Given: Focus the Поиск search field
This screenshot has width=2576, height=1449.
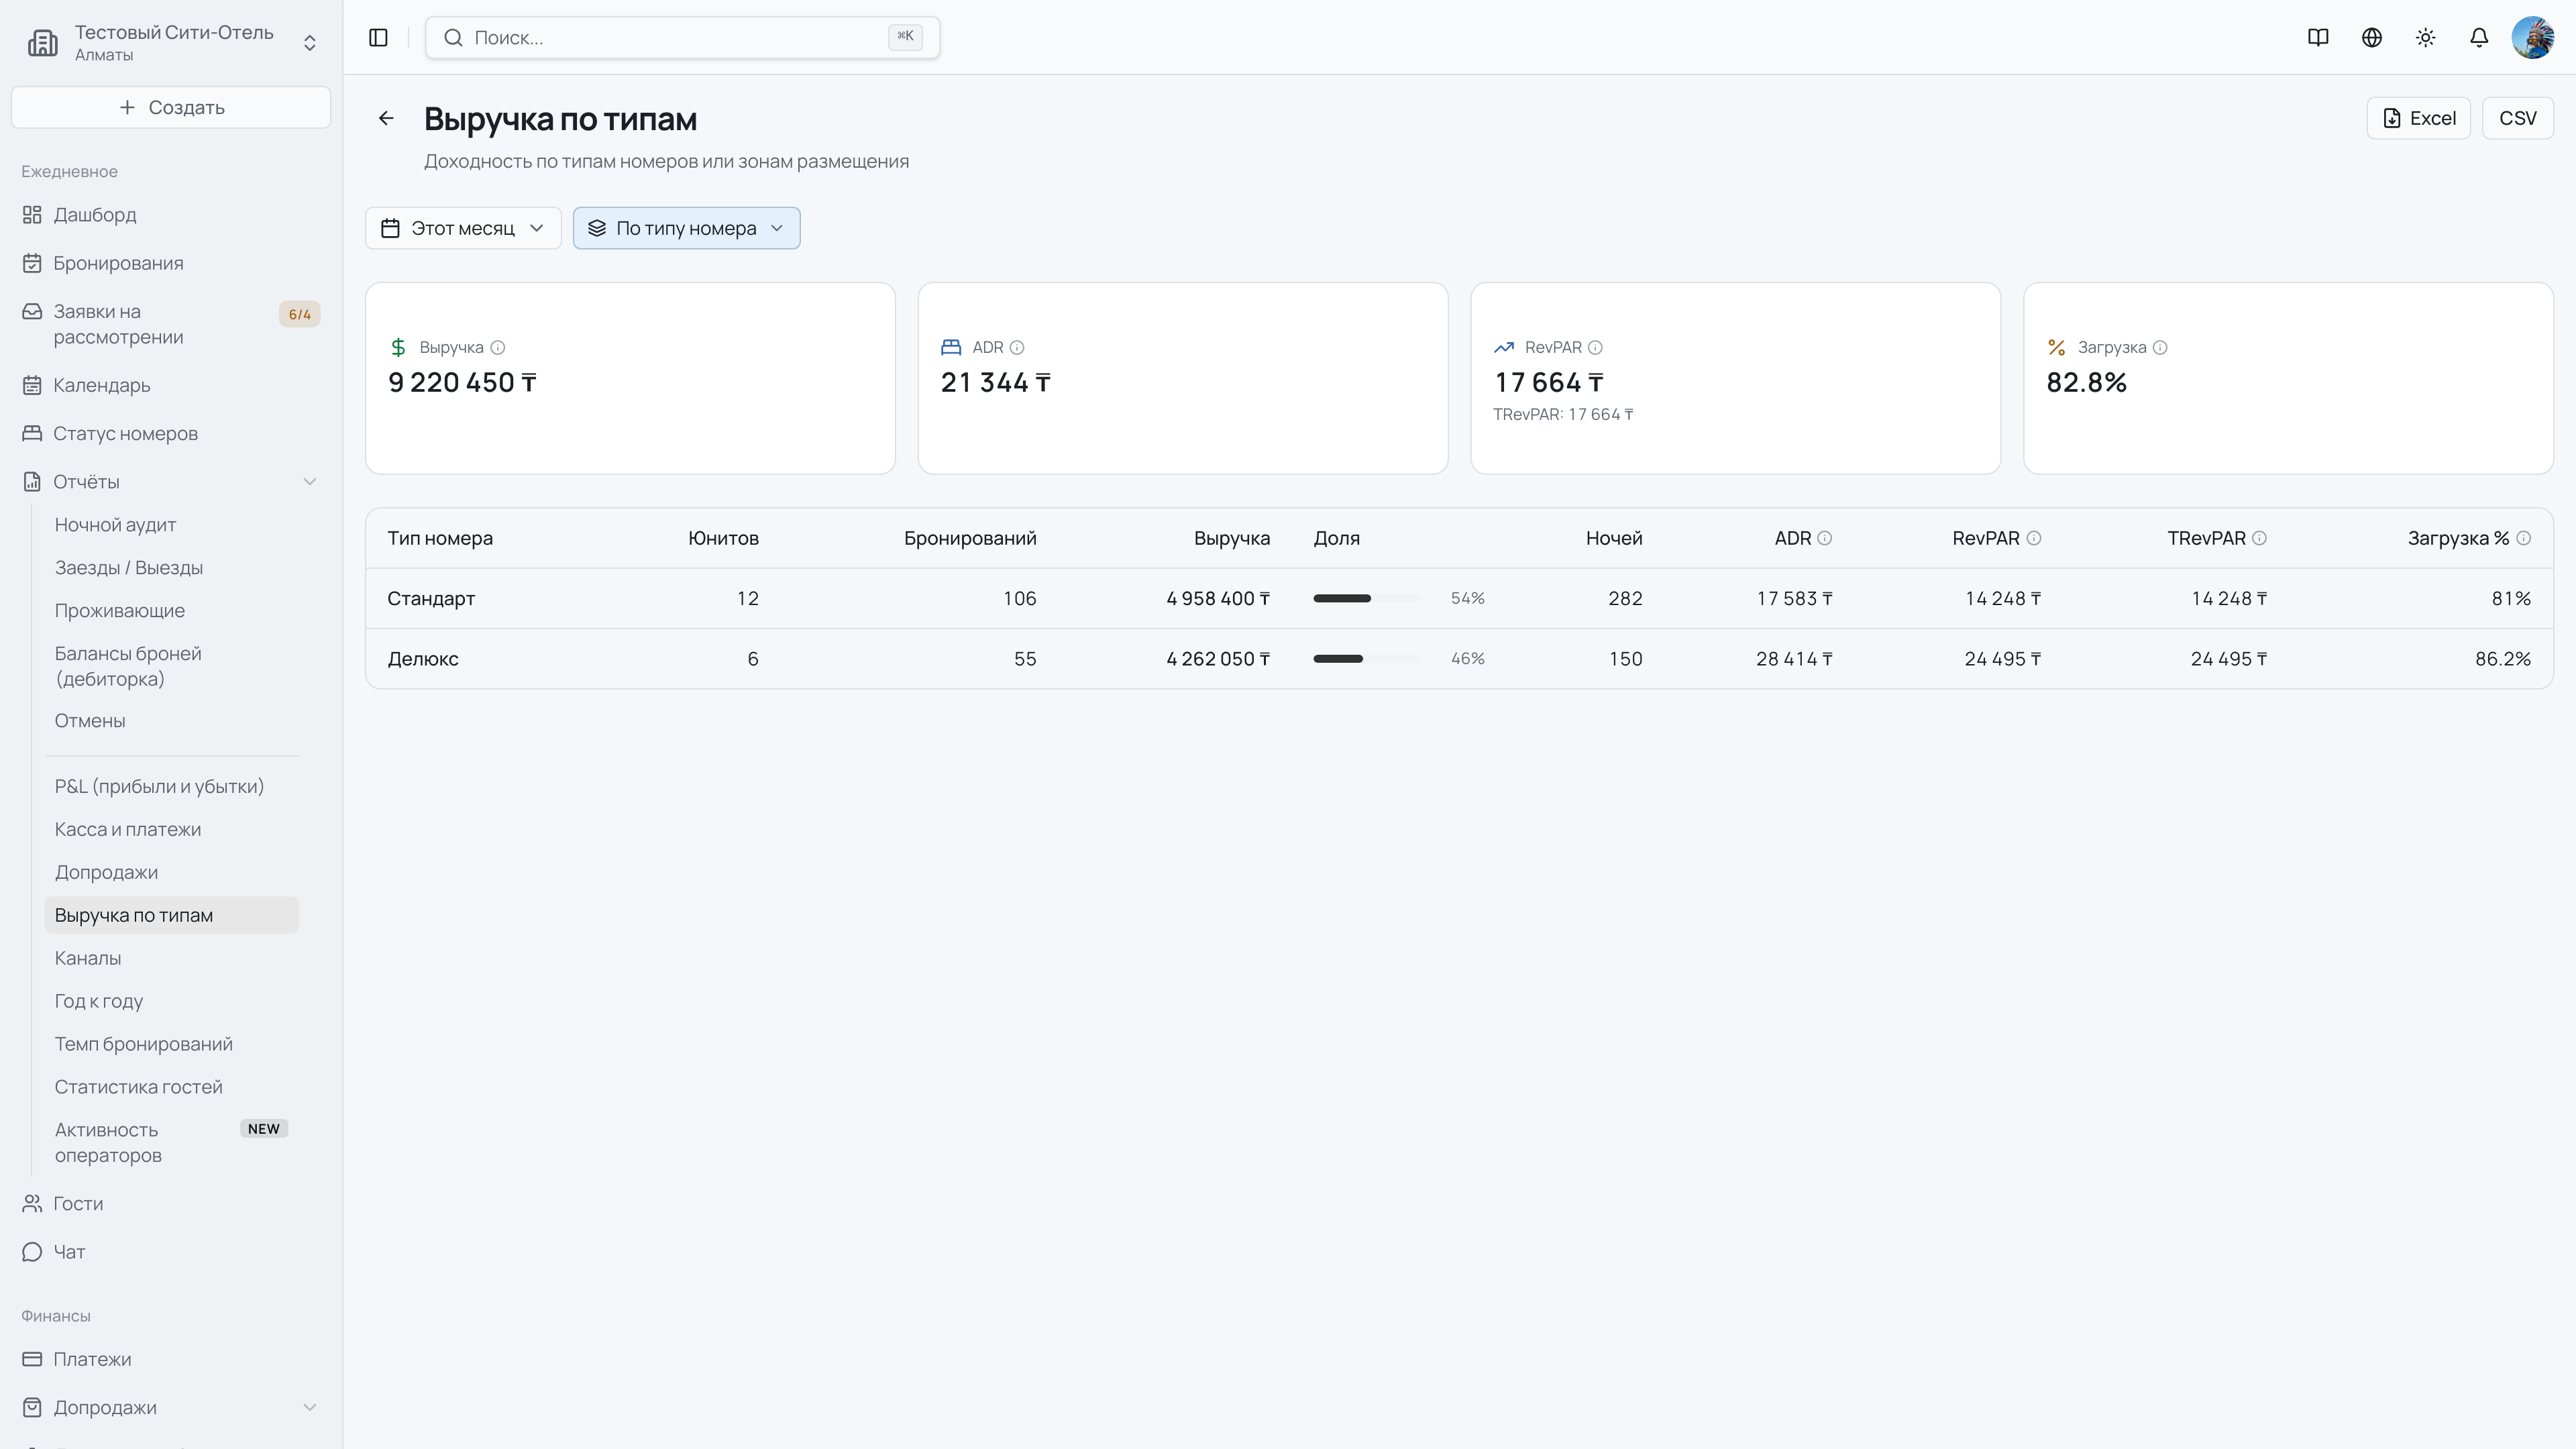Looking at the screenshot, I should [x=682, y=37].
